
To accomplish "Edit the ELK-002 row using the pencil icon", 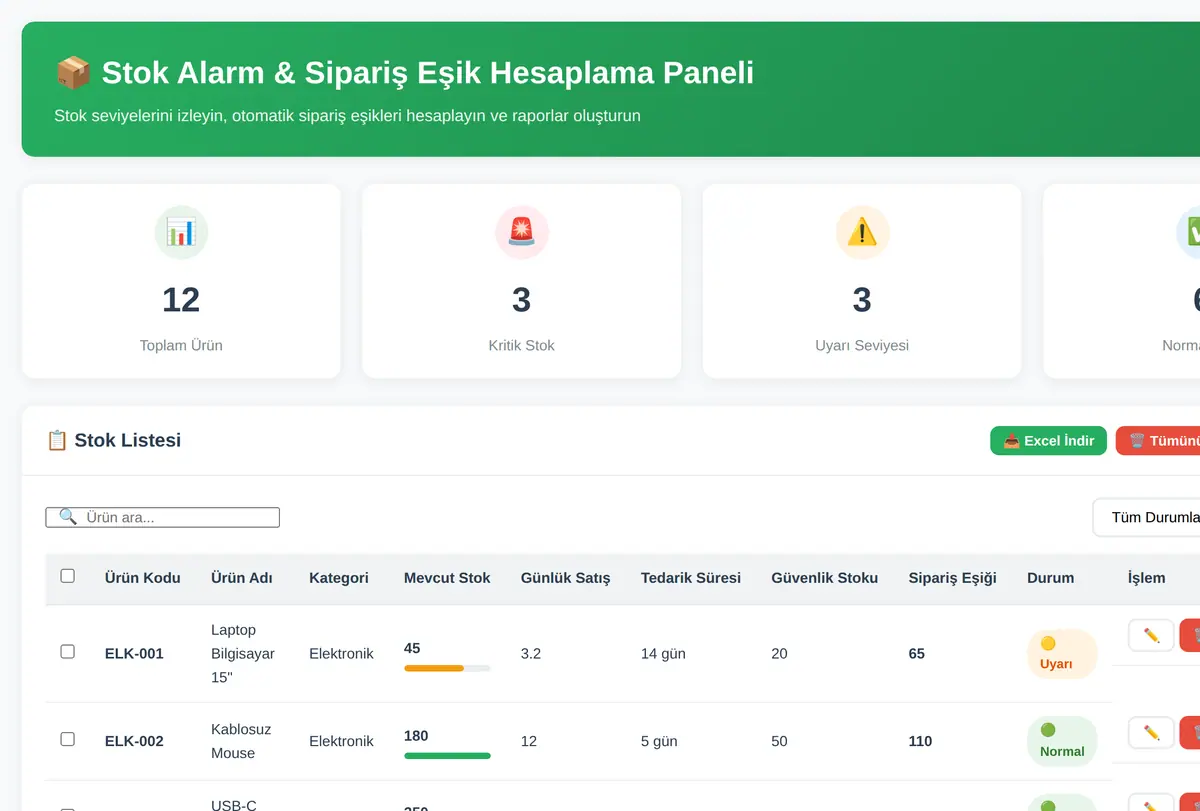I will [1151, 733].
